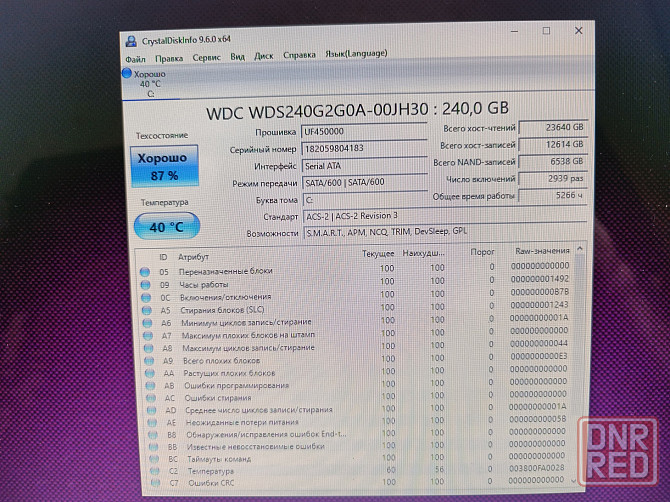This screenshot has height=502, width=670.
Task: Click status icon for A6 Минимум циклов
Action: click(x=147, y=323)
